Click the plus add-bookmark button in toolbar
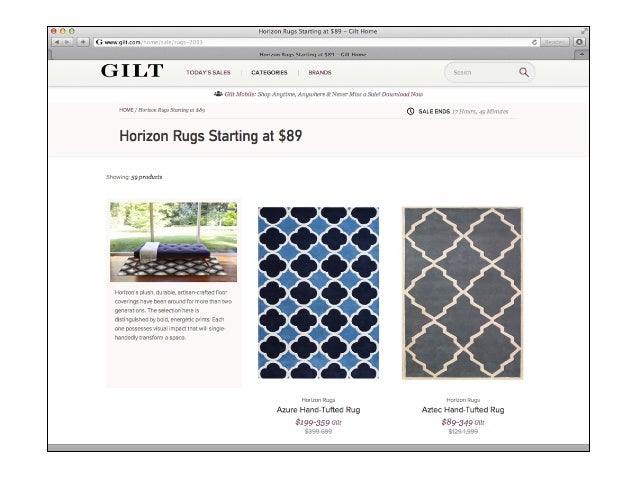Screen dimensions: 638x479 [83, 42]
